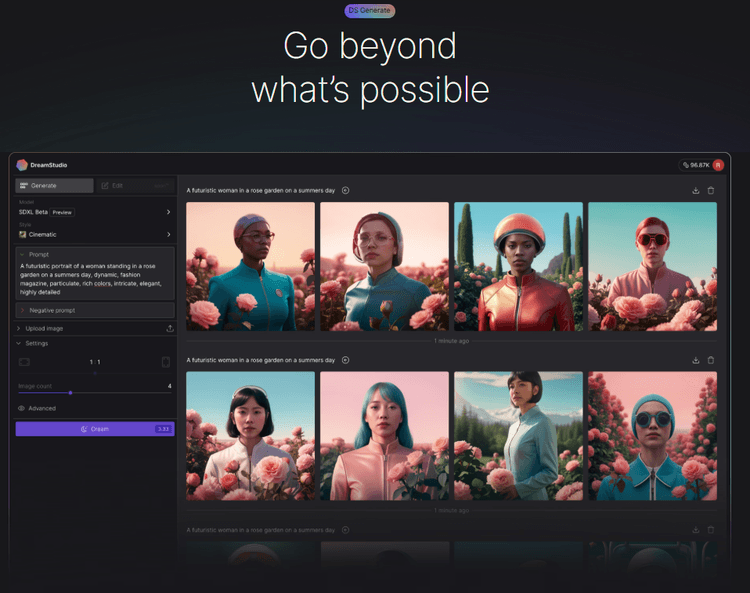Delete the second image batch
This screenshot has width=750, height=593.
(x=711, y=360)
